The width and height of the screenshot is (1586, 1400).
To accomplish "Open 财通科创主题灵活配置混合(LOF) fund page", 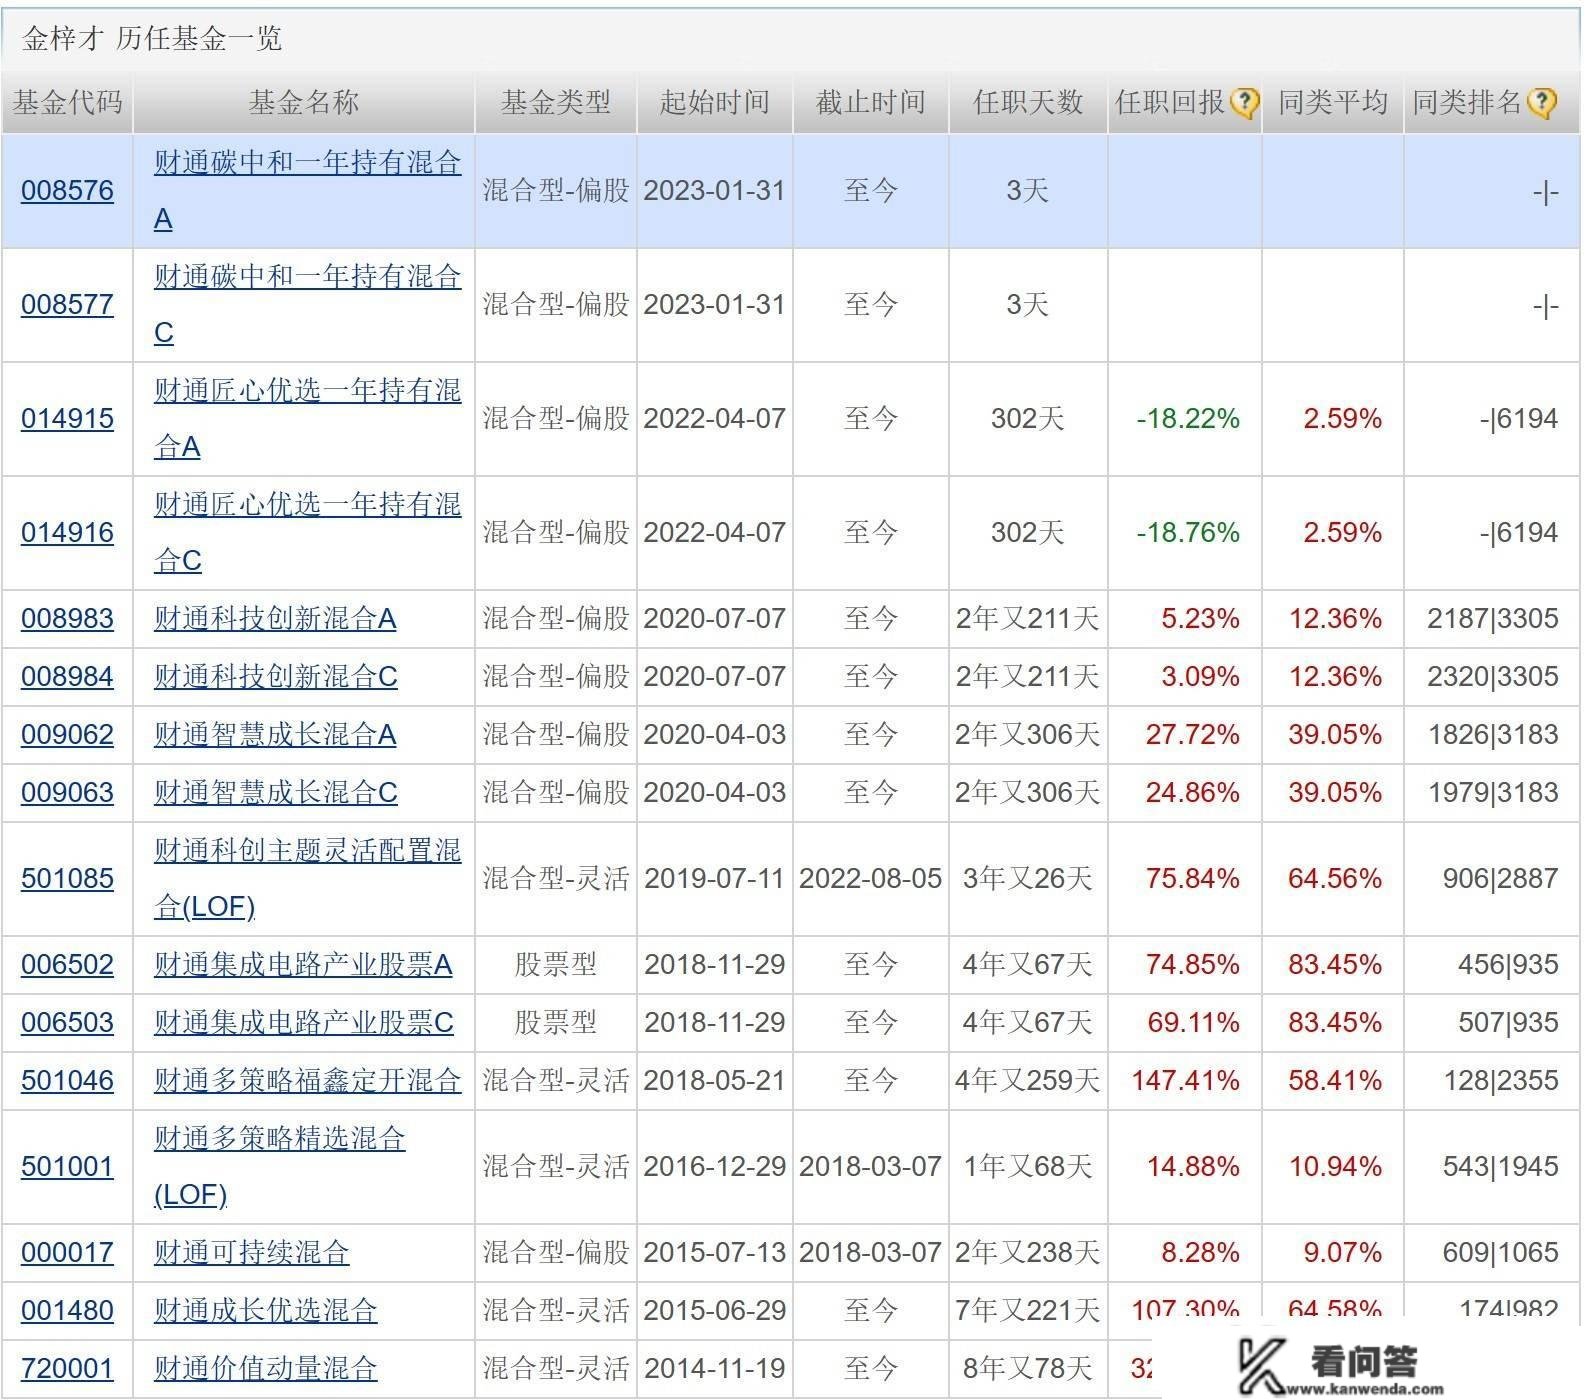I will [x=307, y=878].
